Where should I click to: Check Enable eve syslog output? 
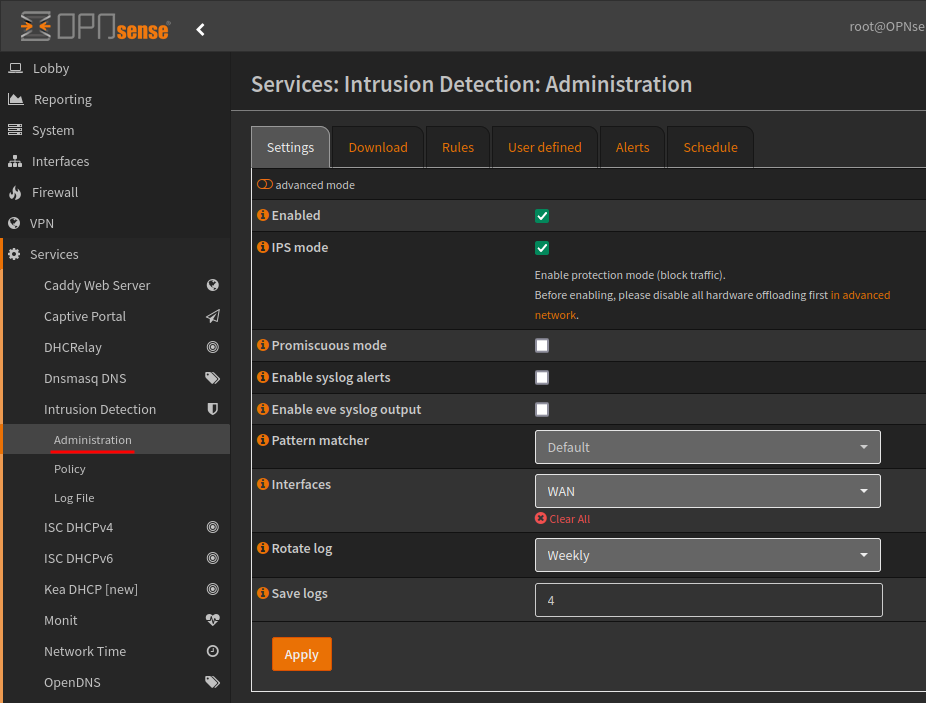(x=542, y=409)
